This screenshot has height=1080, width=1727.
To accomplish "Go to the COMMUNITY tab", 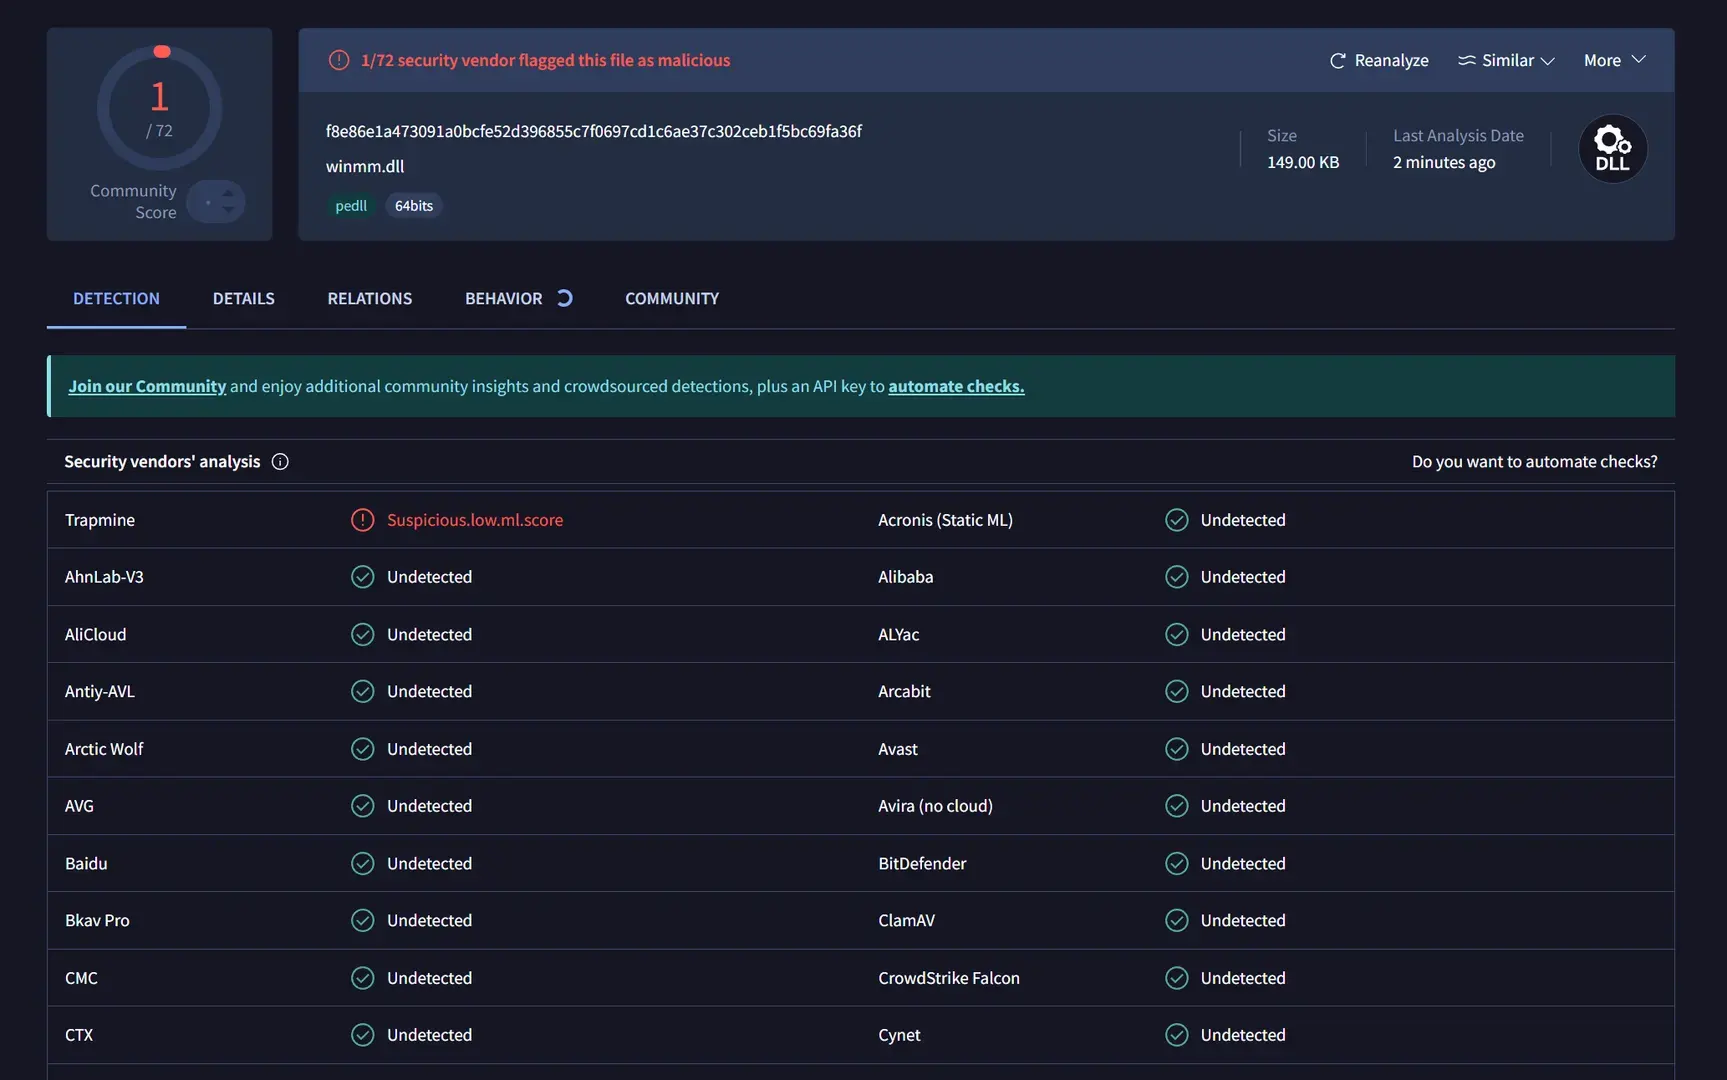I will click(x=672, y=298).
